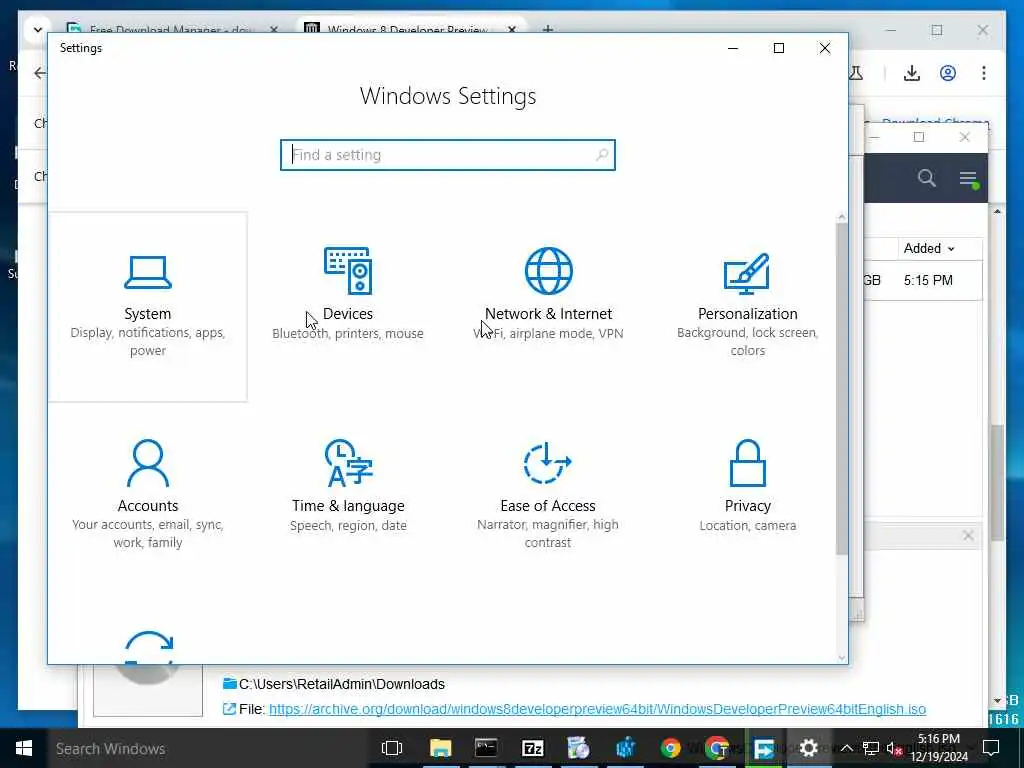Open Task View from the taskbar
The height and width of the screenshot is (768, 1024).
(392, 748)
